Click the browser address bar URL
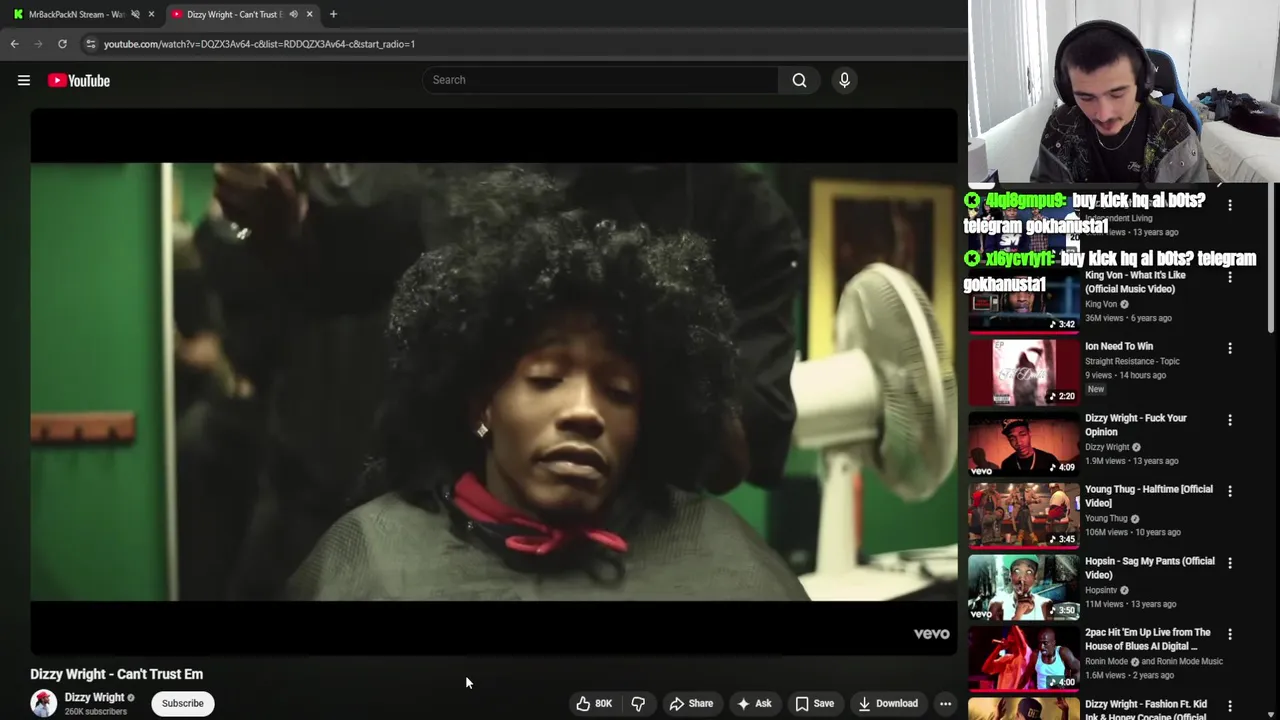1280x720 pixels. coord(259,44)
